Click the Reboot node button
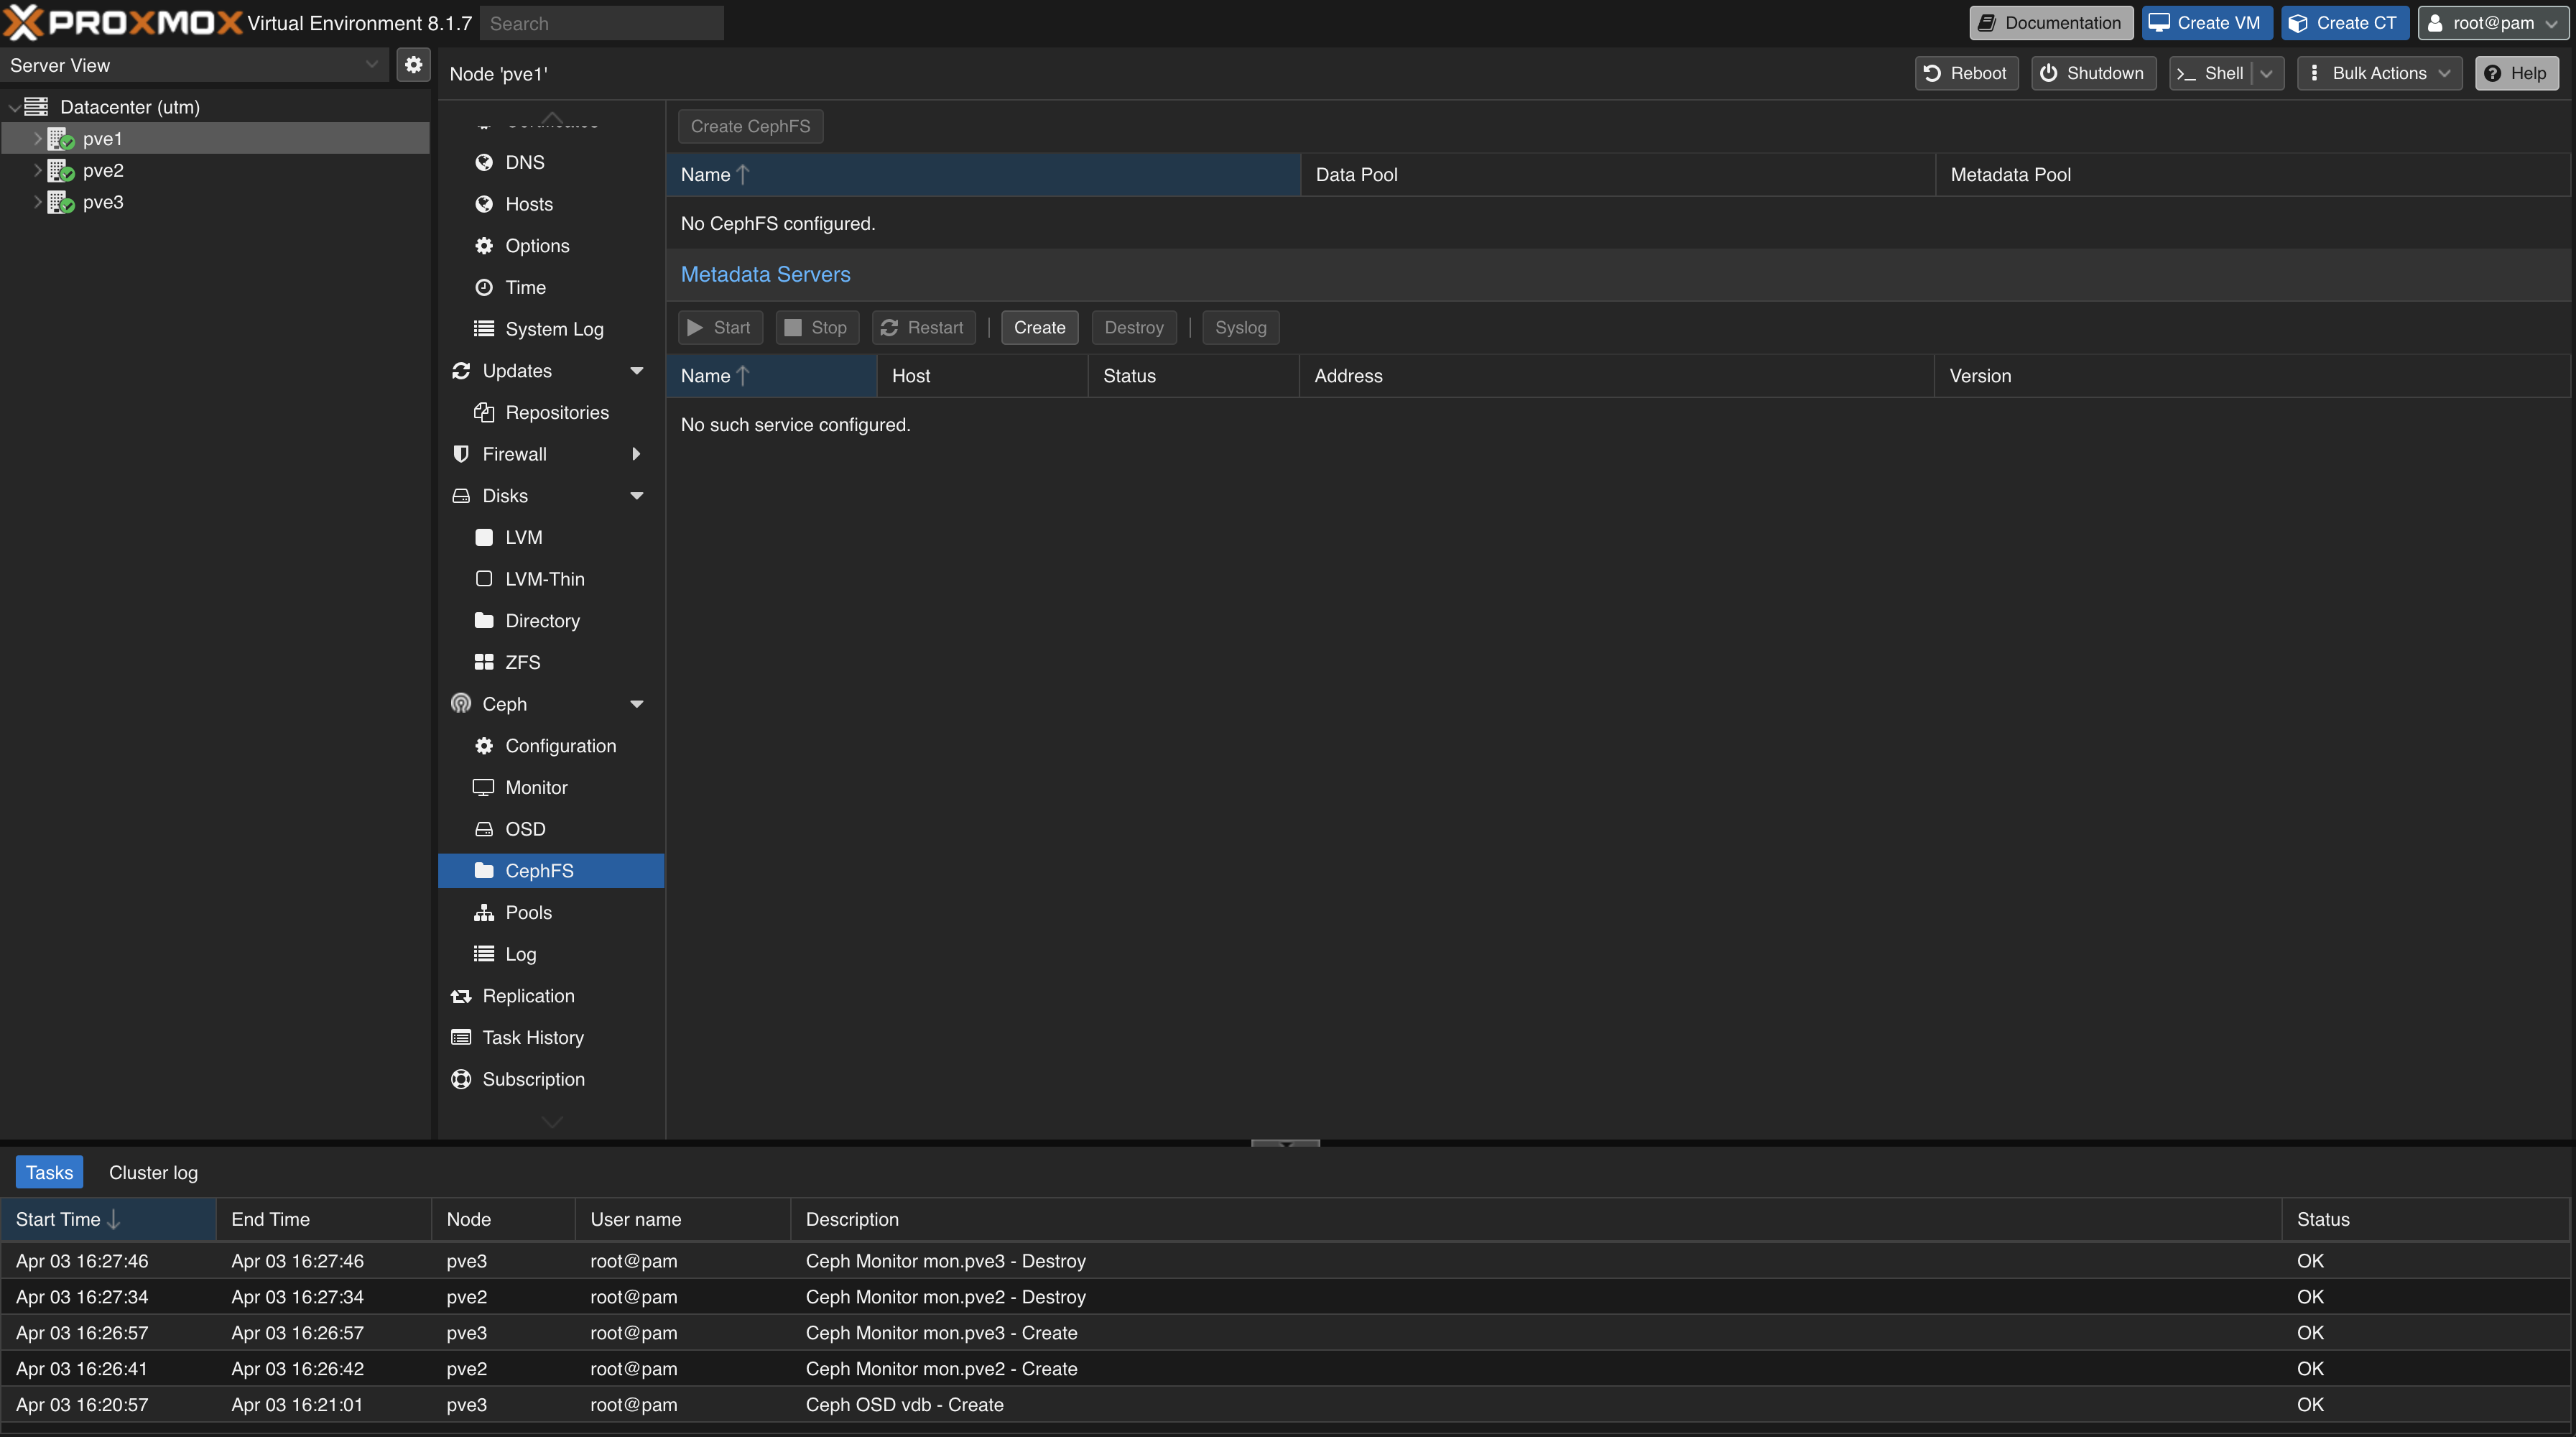2576x1437 pixels. [x=1965, y=73]
